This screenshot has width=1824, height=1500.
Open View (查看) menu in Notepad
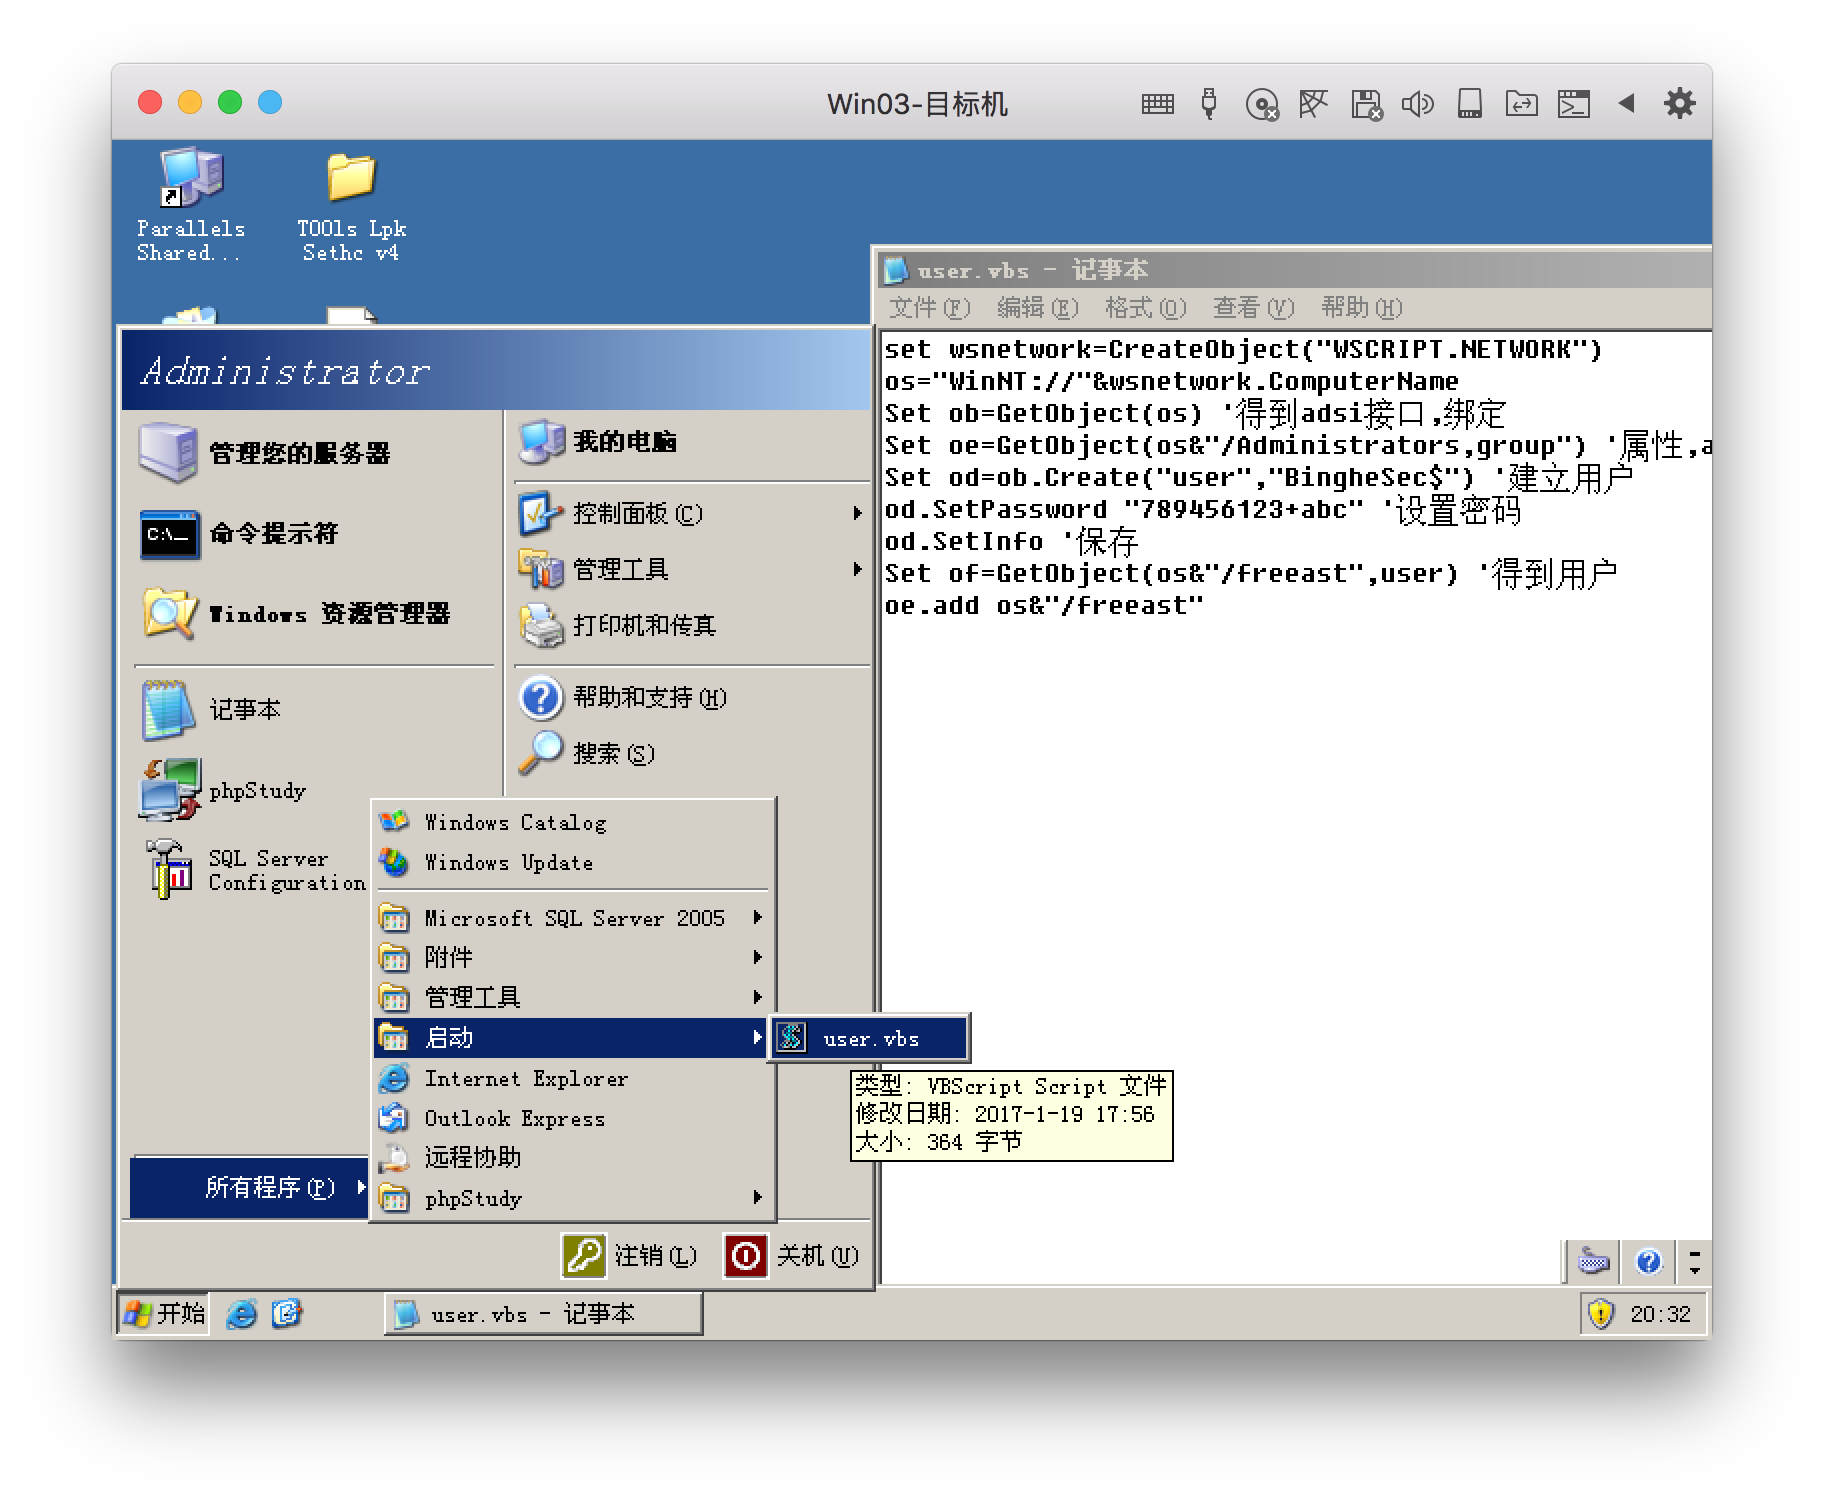click(x=1253, y=308)
